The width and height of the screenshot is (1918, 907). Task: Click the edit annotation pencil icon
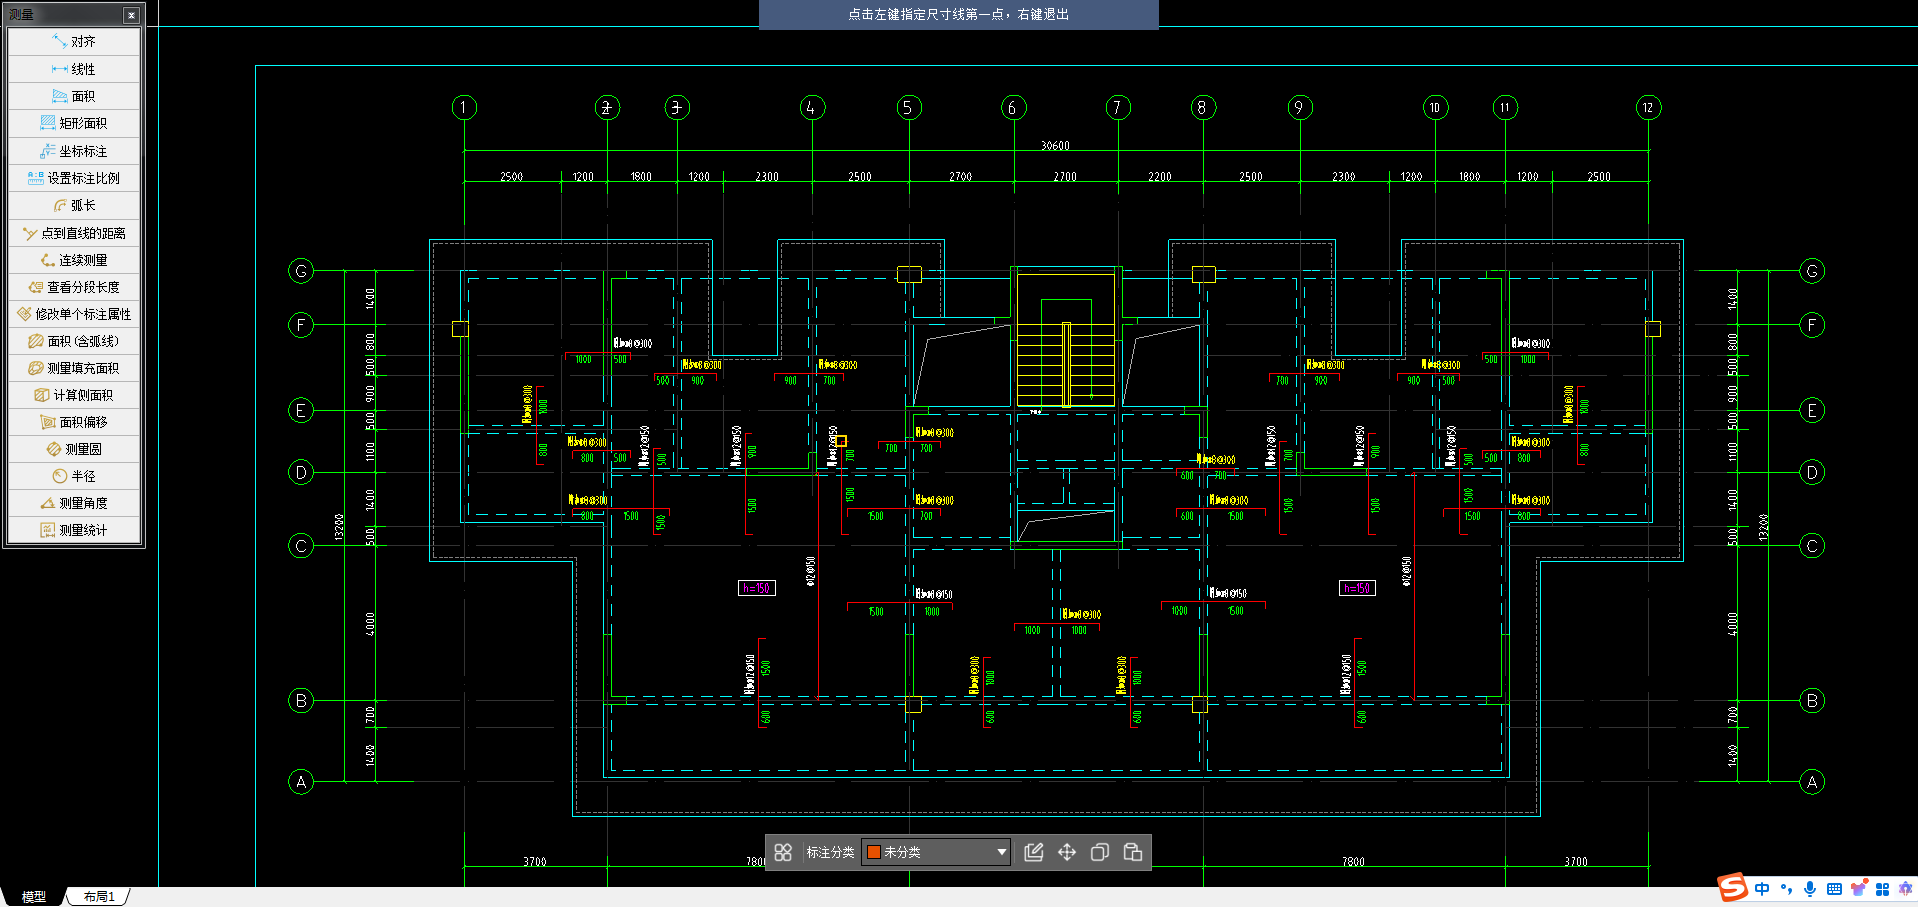(x=1034, y=852)
